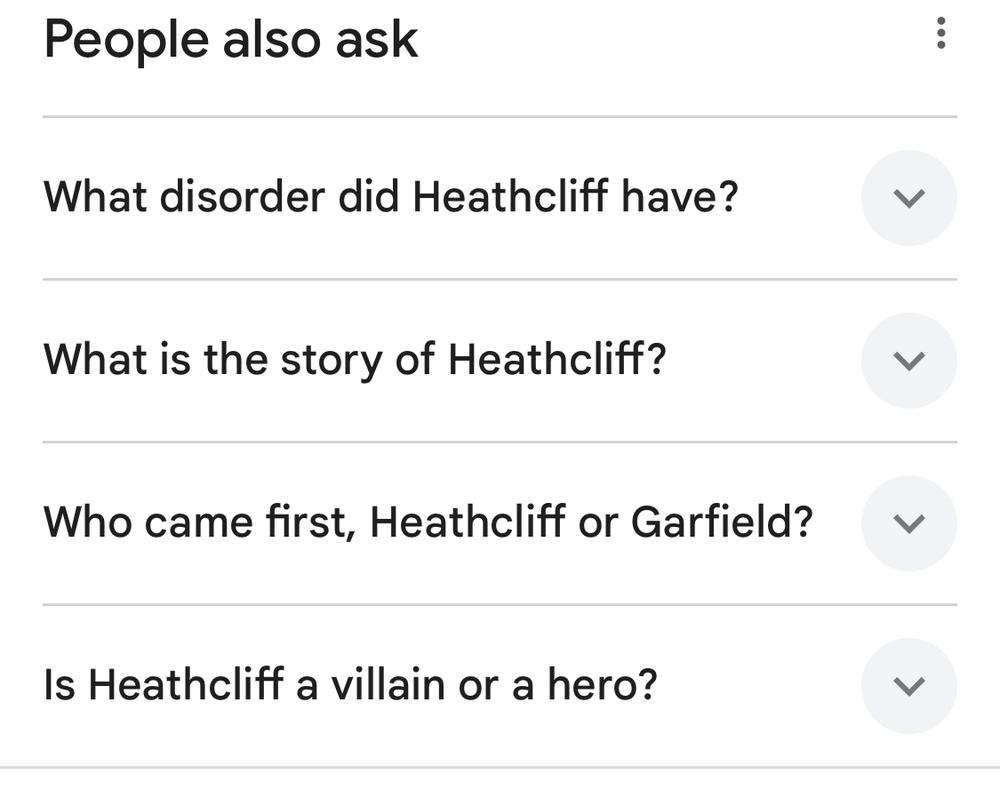Select "Is Heathcliff a villain or a hero?" text
Screen dimensions: 1000x789
pyautogui.click(x=350, y=685)
